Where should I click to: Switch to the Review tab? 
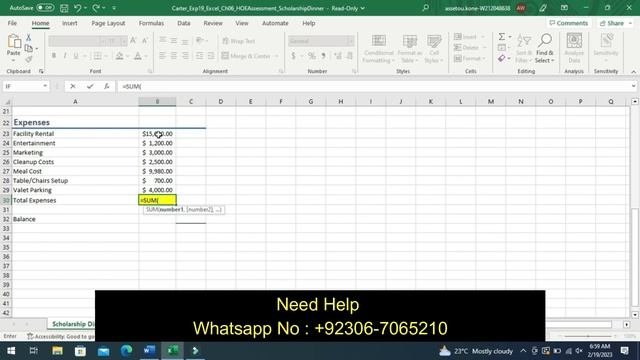tap(213, 23)
